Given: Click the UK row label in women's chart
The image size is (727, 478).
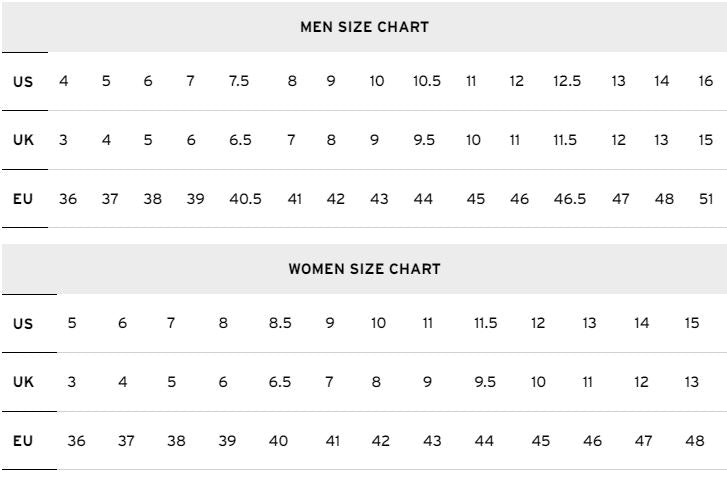Looking at the screenshot, I should (x=23, y=382).
